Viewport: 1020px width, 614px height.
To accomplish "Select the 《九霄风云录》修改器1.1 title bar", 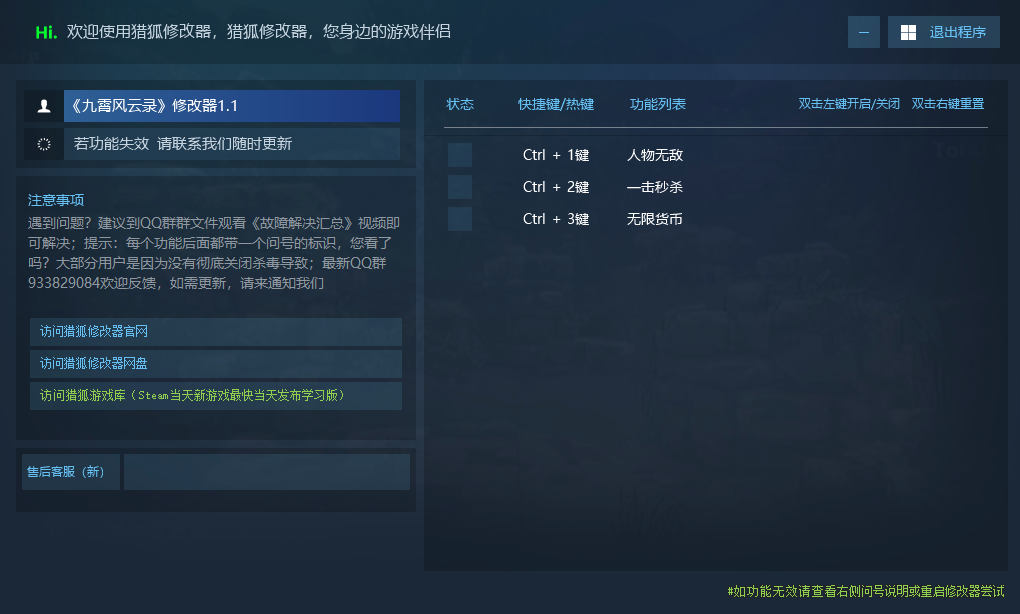I will coord(232,106).
